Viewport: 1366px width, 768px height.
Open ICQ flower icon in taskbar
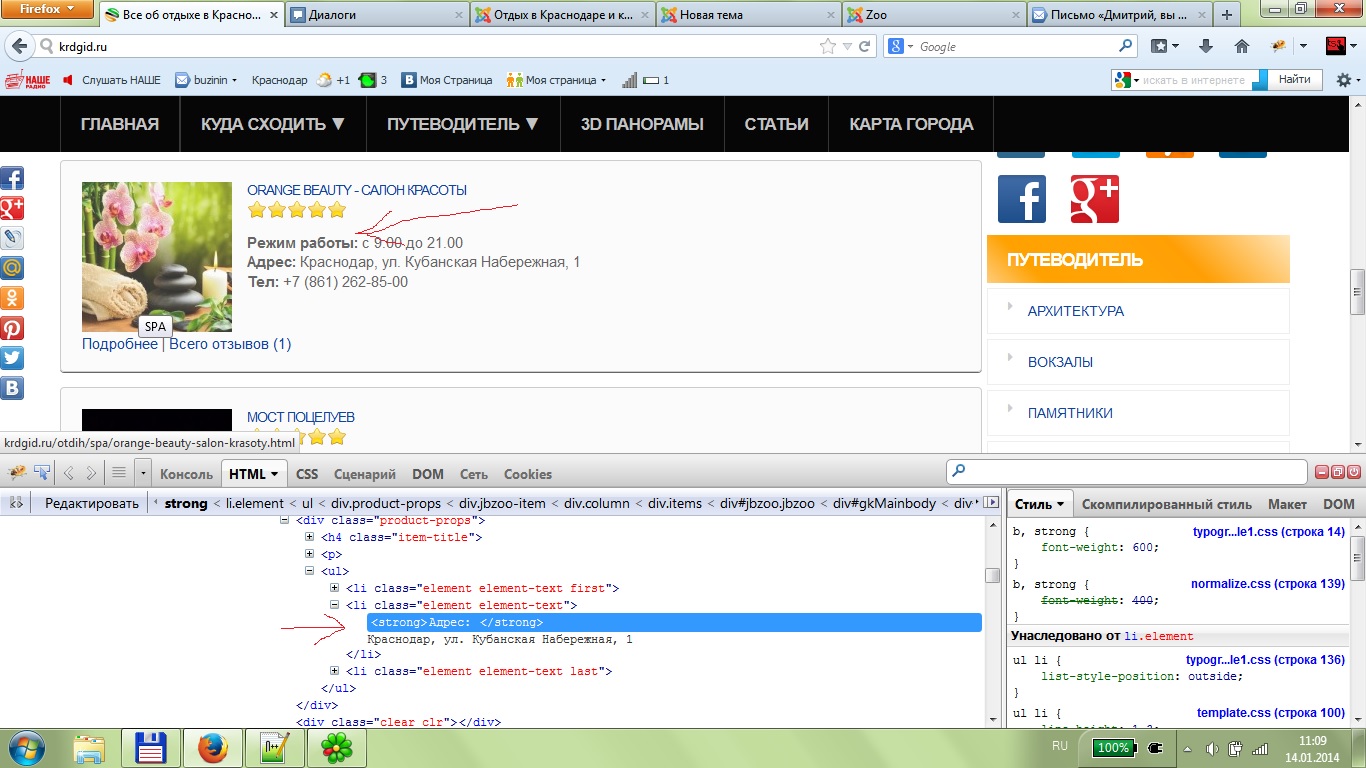coord(336,747)
